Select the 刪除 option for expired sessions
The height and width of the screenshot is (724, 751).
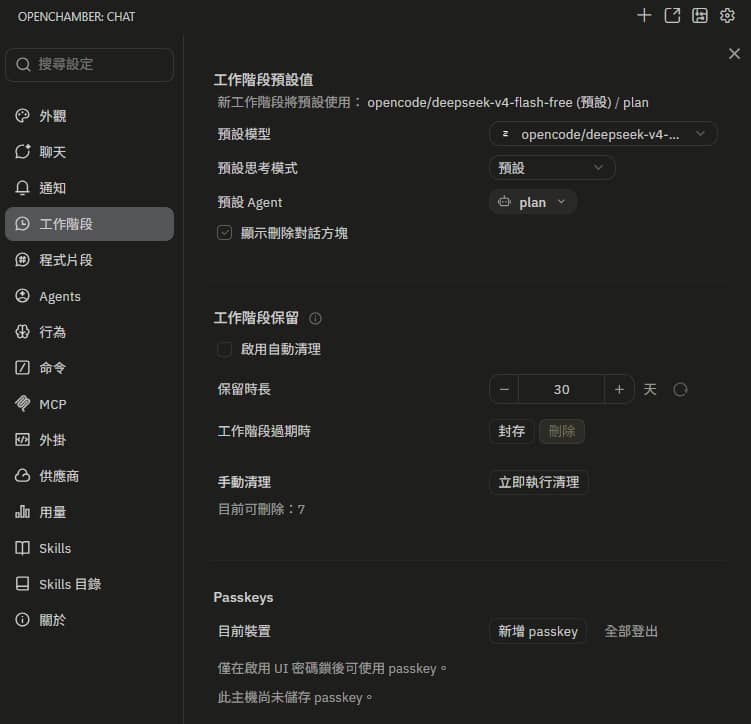point(561,431)
